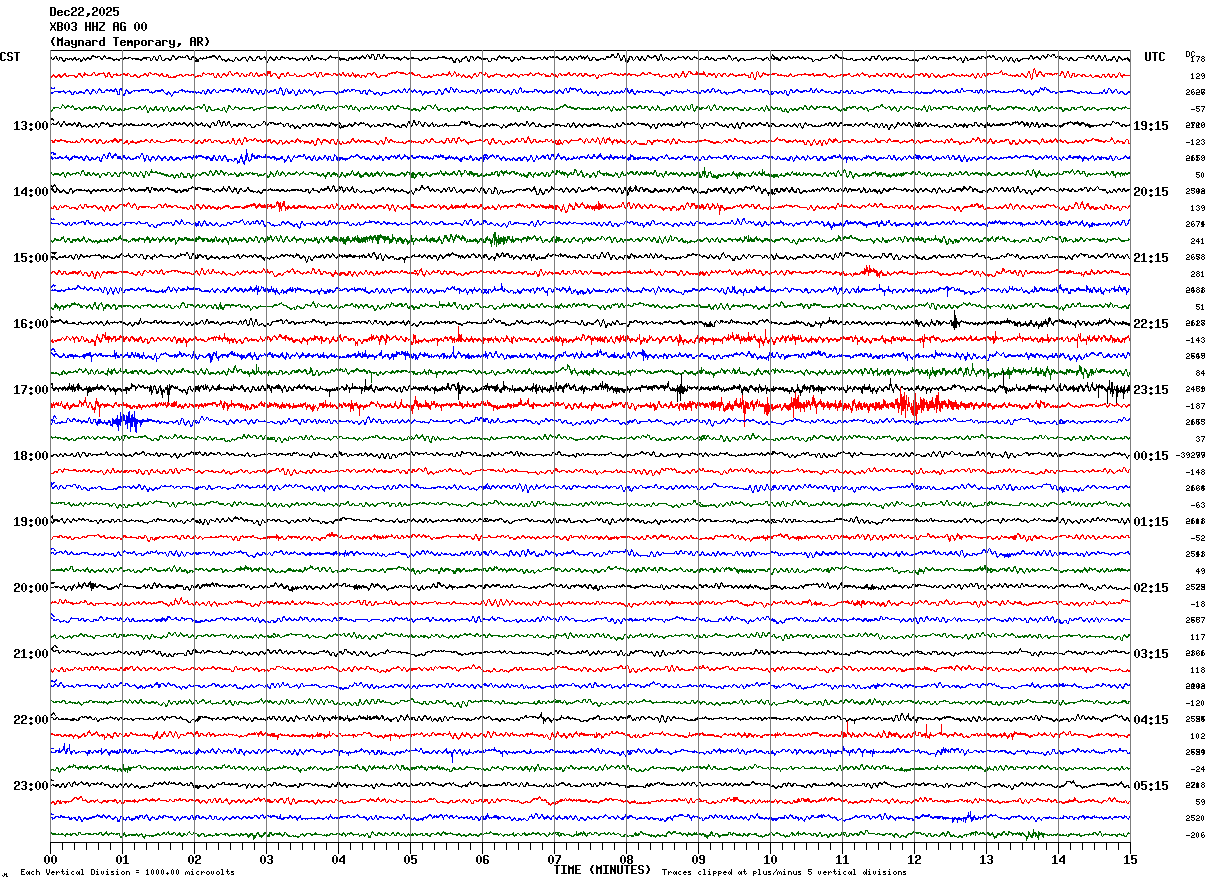The height and width of the screenshot is (886, 1210).
Task: Select the 14:00 CST hour label
Action: coord(30,192)
